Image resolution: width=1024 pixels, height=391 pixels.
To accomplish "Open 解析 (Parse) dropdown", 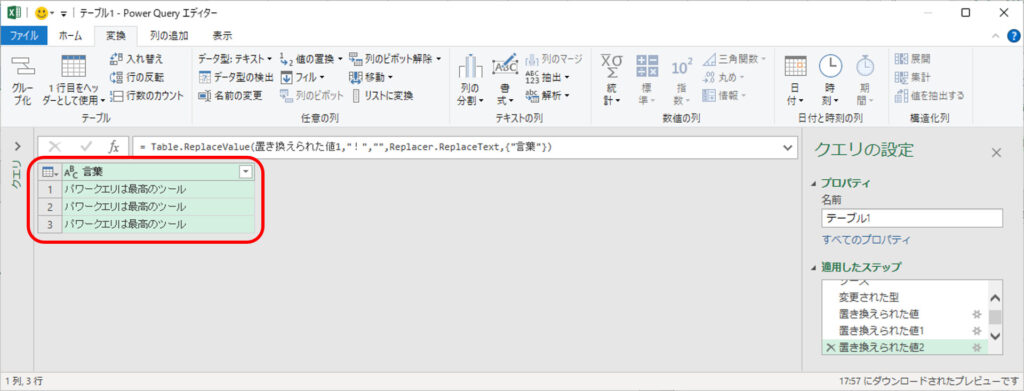I will coord(547,95).
